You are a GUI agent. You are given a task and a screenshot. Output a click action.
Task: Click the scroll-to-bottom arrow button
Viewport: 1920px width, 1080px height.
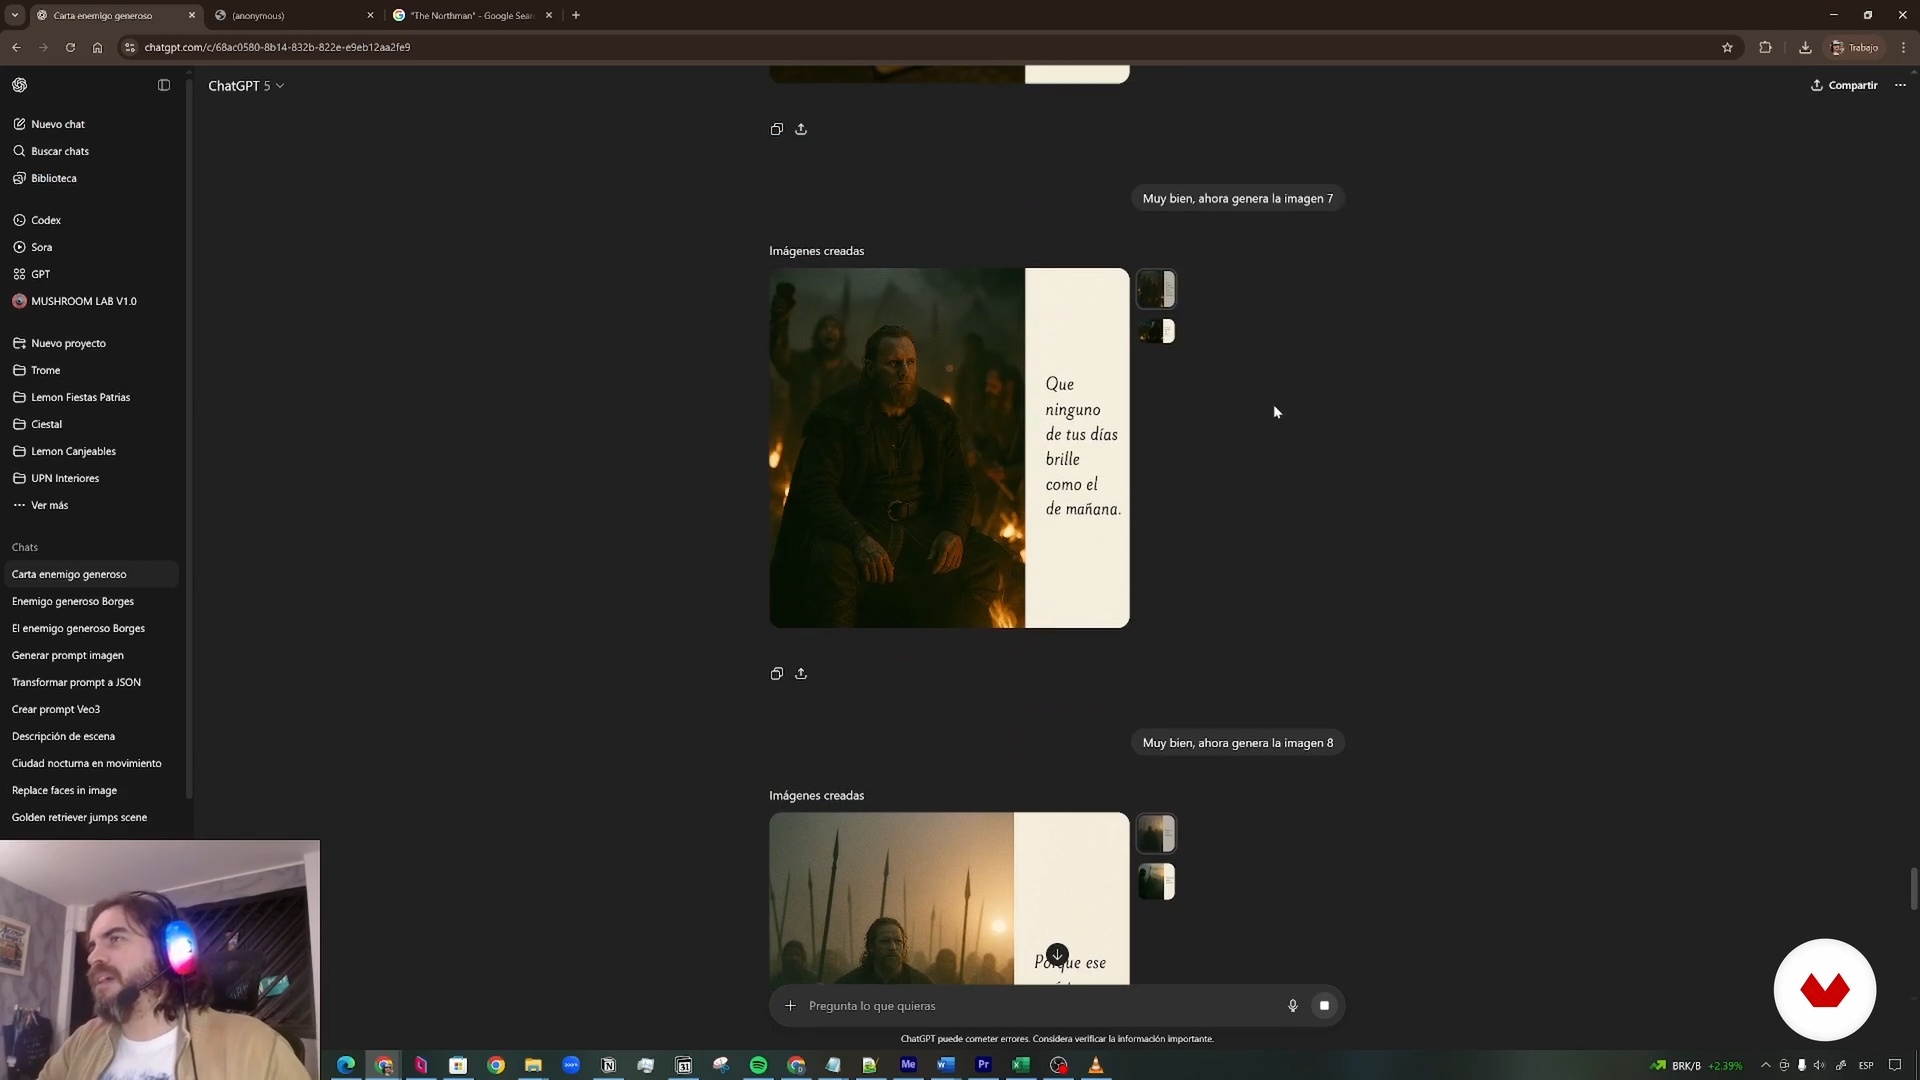point(1057,954)
